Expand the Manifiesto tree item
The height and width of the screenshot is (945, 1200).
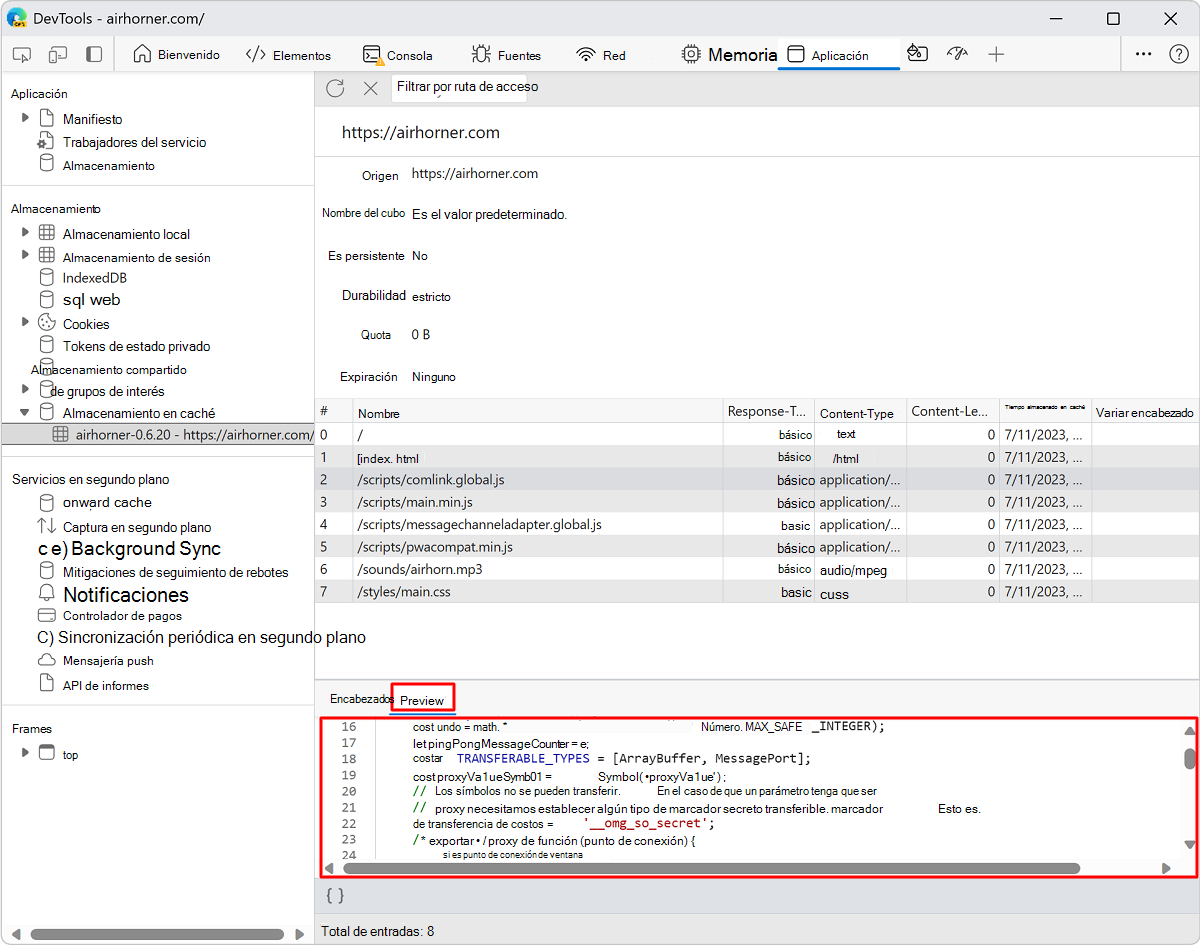coord(25,118)
